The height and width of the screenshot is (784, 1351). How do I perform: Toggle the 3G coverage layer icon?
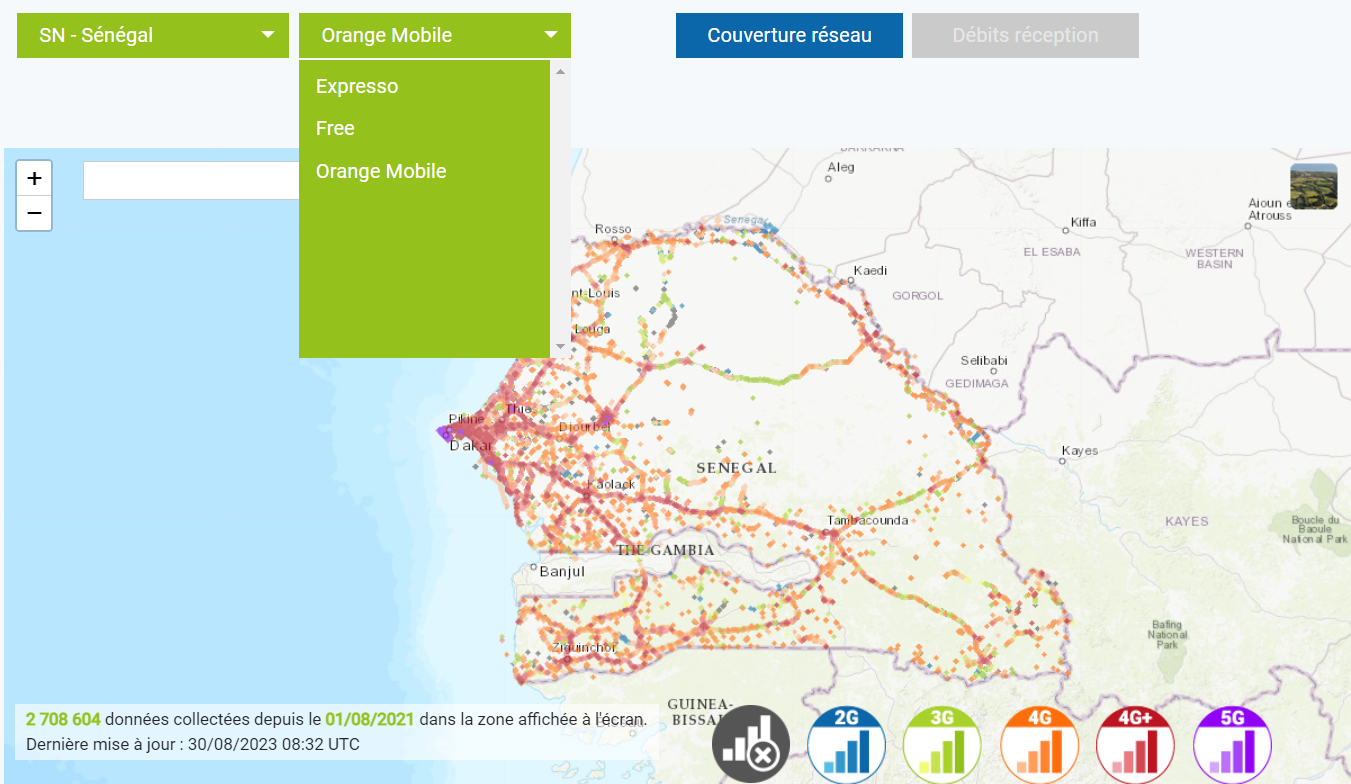[942, 745]
